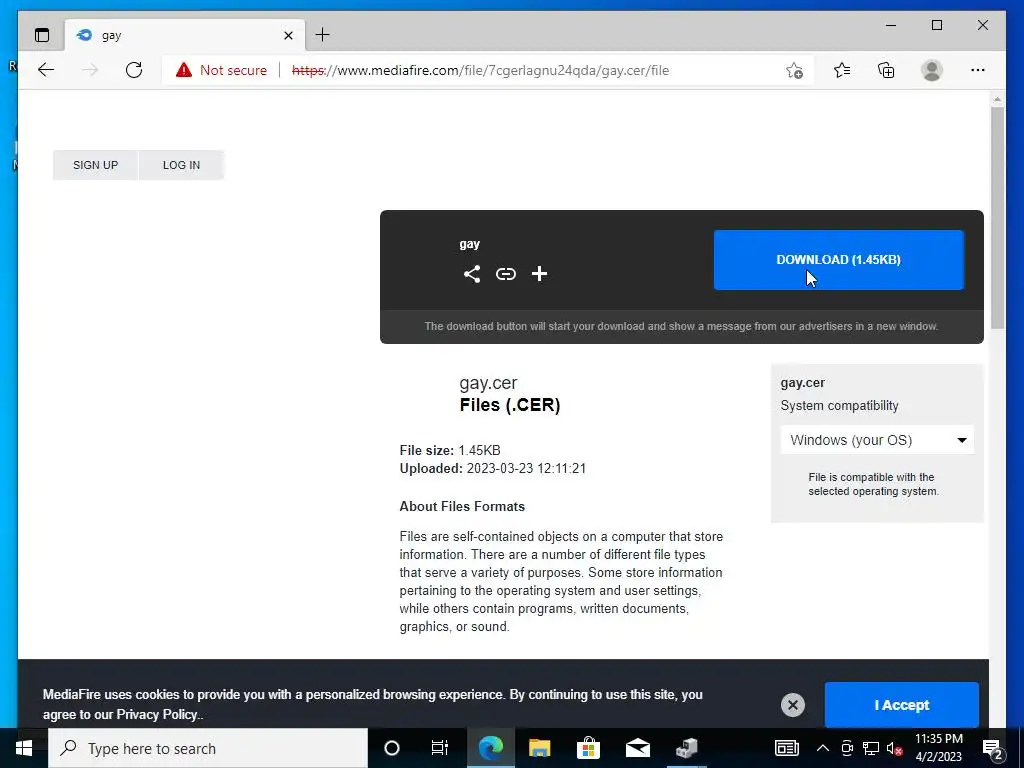Screen dimensions: 1024x768
Task: Click the 'Uploaded: 2023-03-23 12:11:21' text
Action: click(492, 469)
